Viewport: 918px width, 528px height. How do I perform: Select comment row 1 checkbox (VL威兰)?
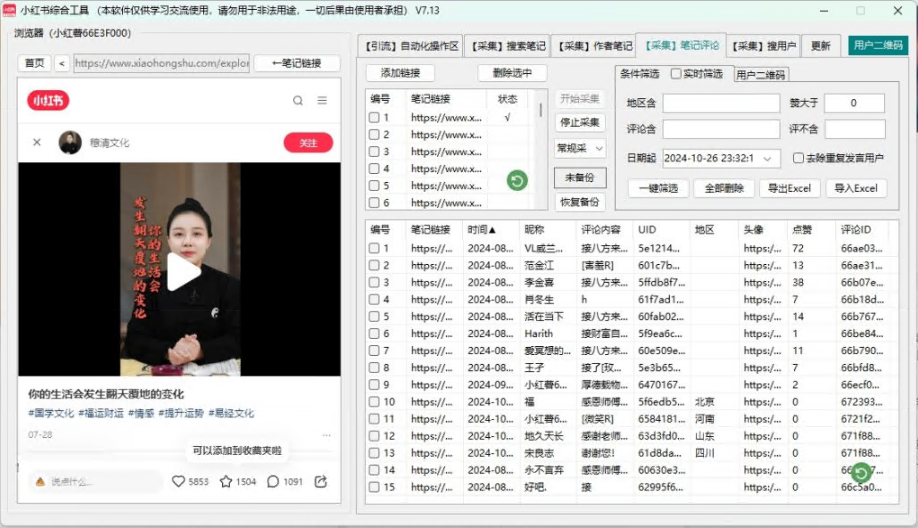coord(374,248)
